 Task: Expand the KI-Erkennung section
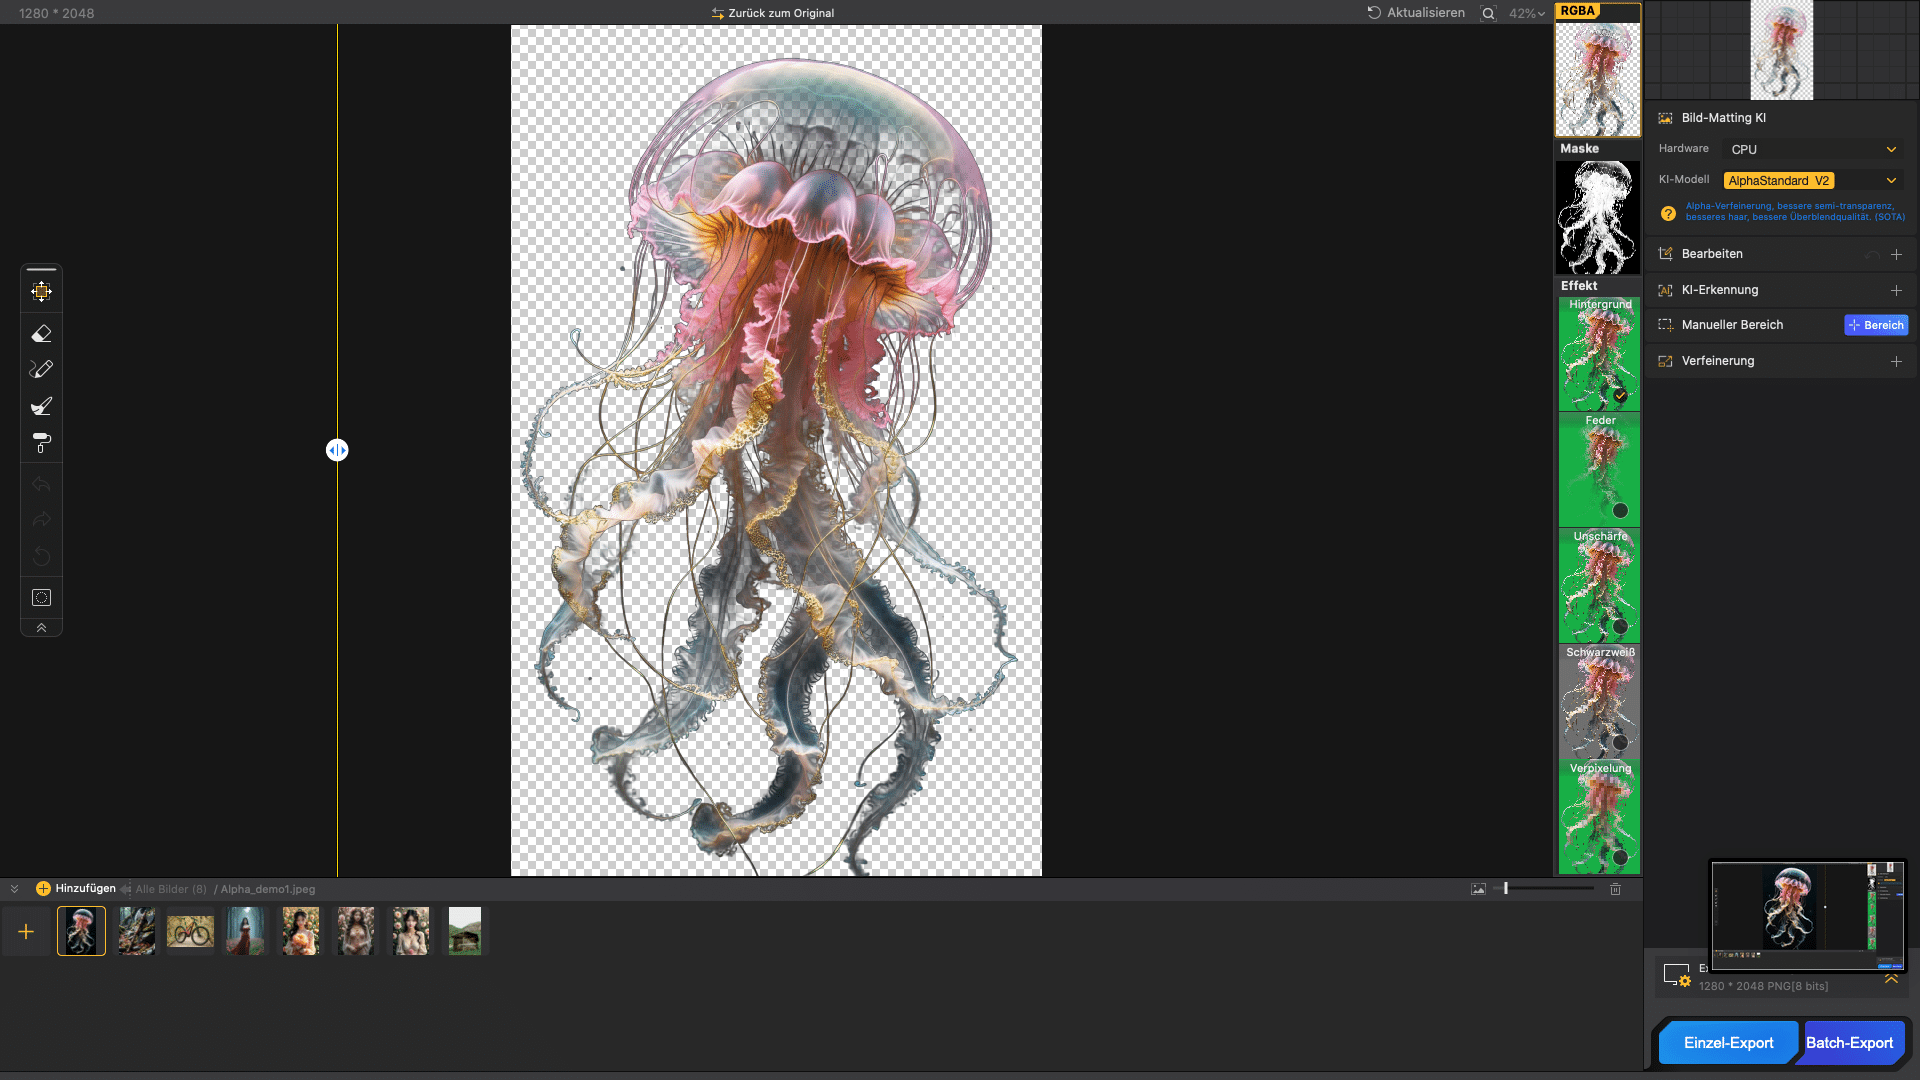(1896, 290)
